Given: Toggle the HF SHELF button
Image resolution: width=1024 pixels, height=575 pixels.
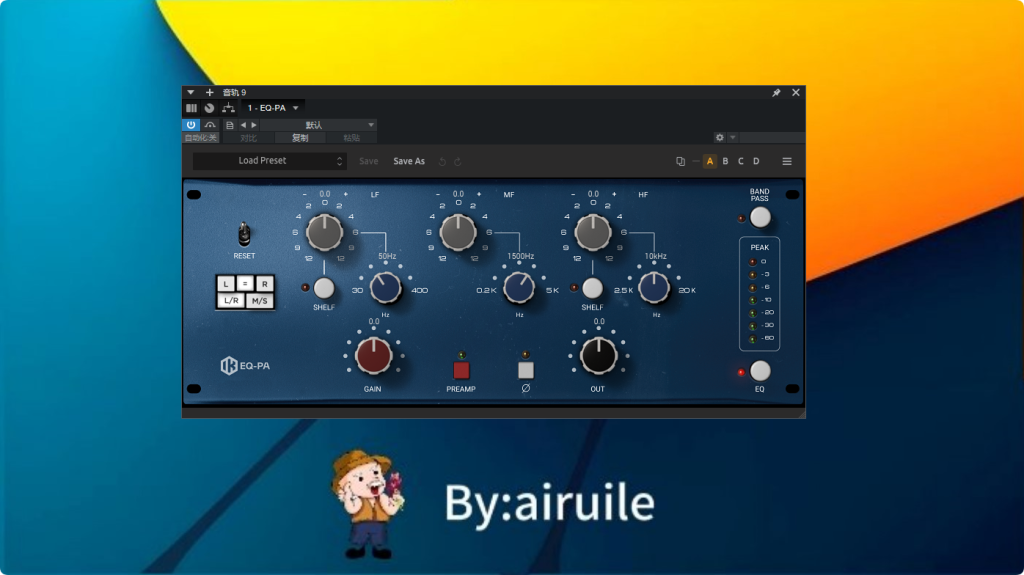Looking at the screenshot, I should pos(592,288).
